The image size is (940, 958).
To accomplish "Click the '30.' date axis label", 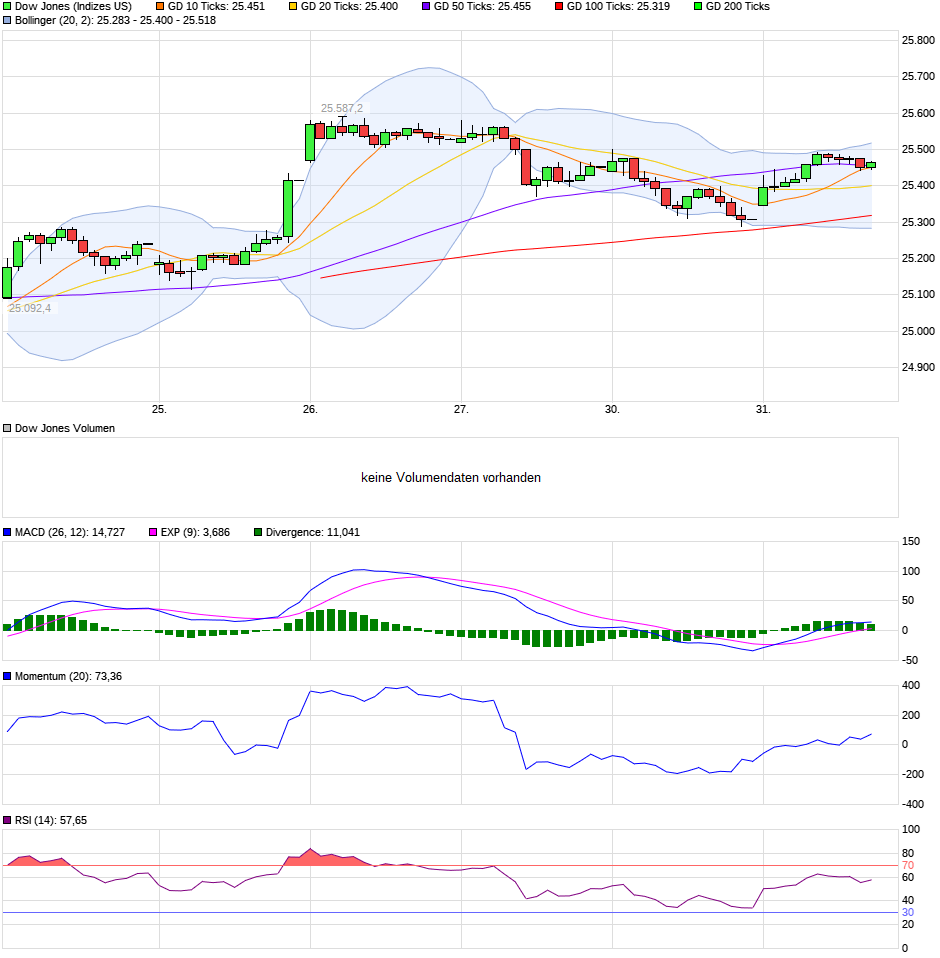I will coord(612,409).
